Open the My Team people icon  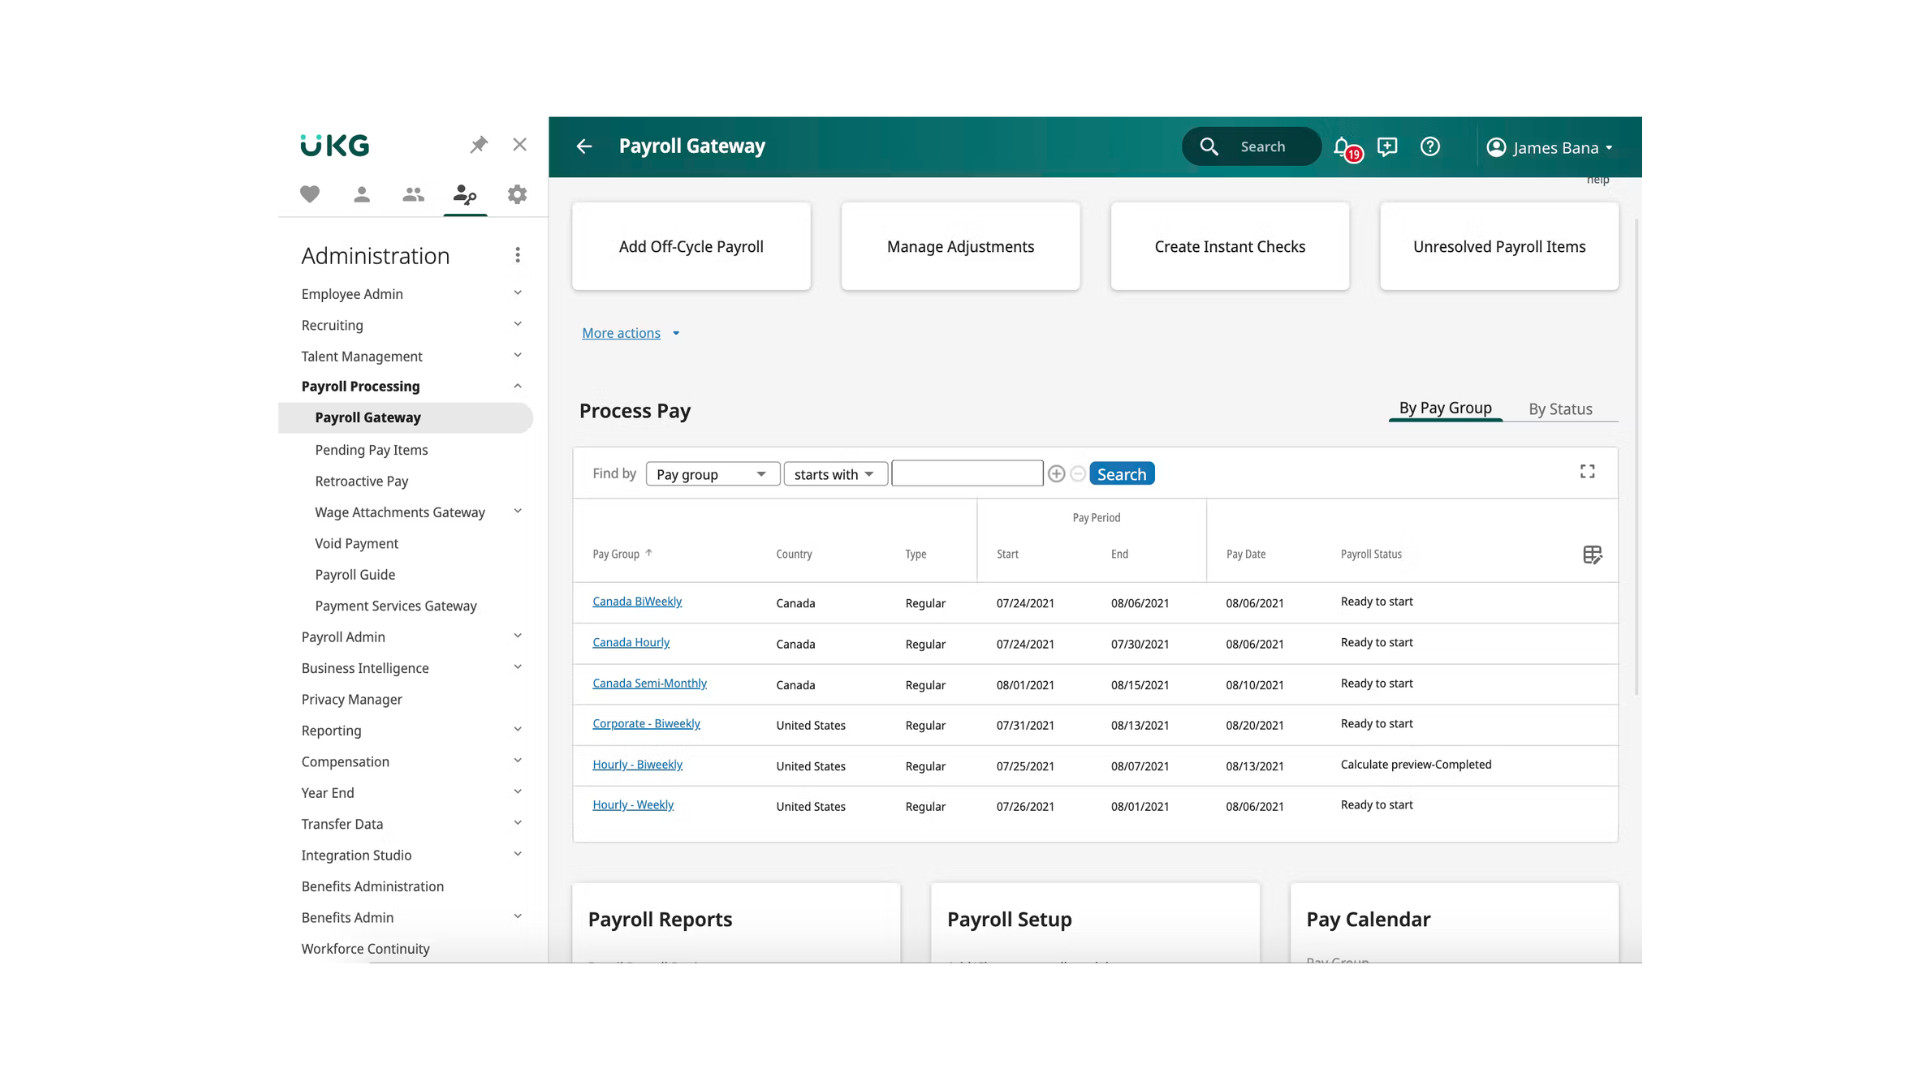point(413,194)
